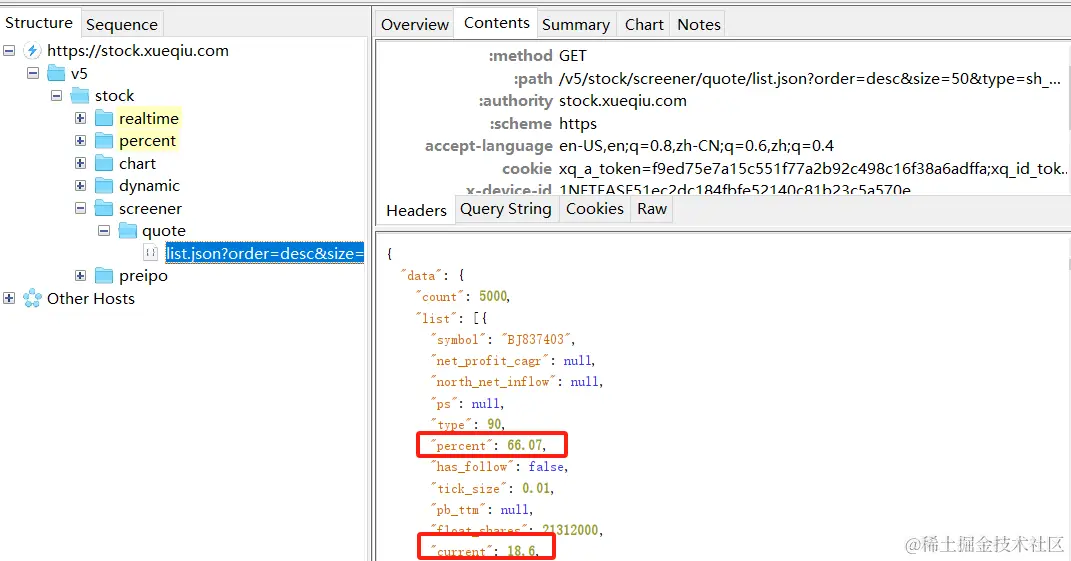The image size is (1071, 561).
Task: Open the Overview tab
Action: (415, 25)
